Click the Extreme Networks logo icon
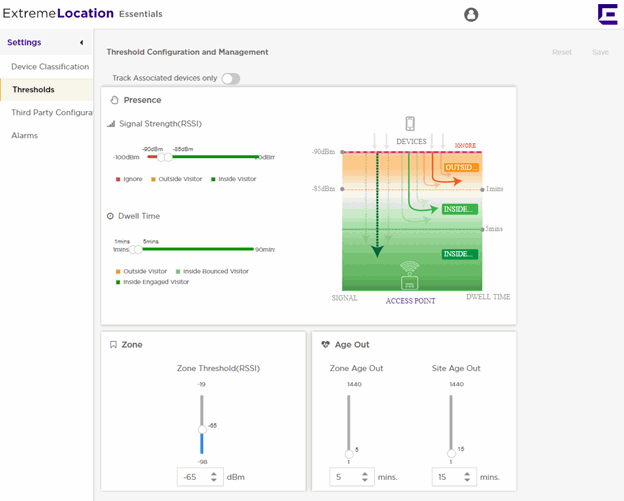The height and width of the screenshot is (501, 624). pyautogui.click(x=606, y=14)
